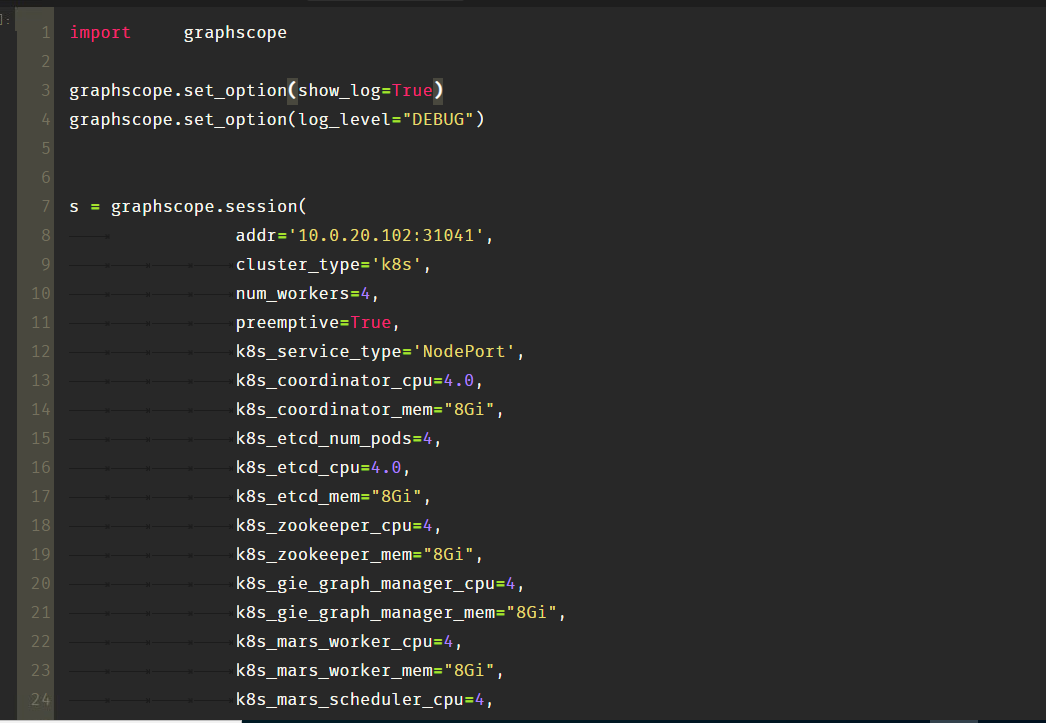Select the graphscope module name on line 1
Image resolution: width=1046 pixels, height=723 pixels.
[x=235, y=32]
